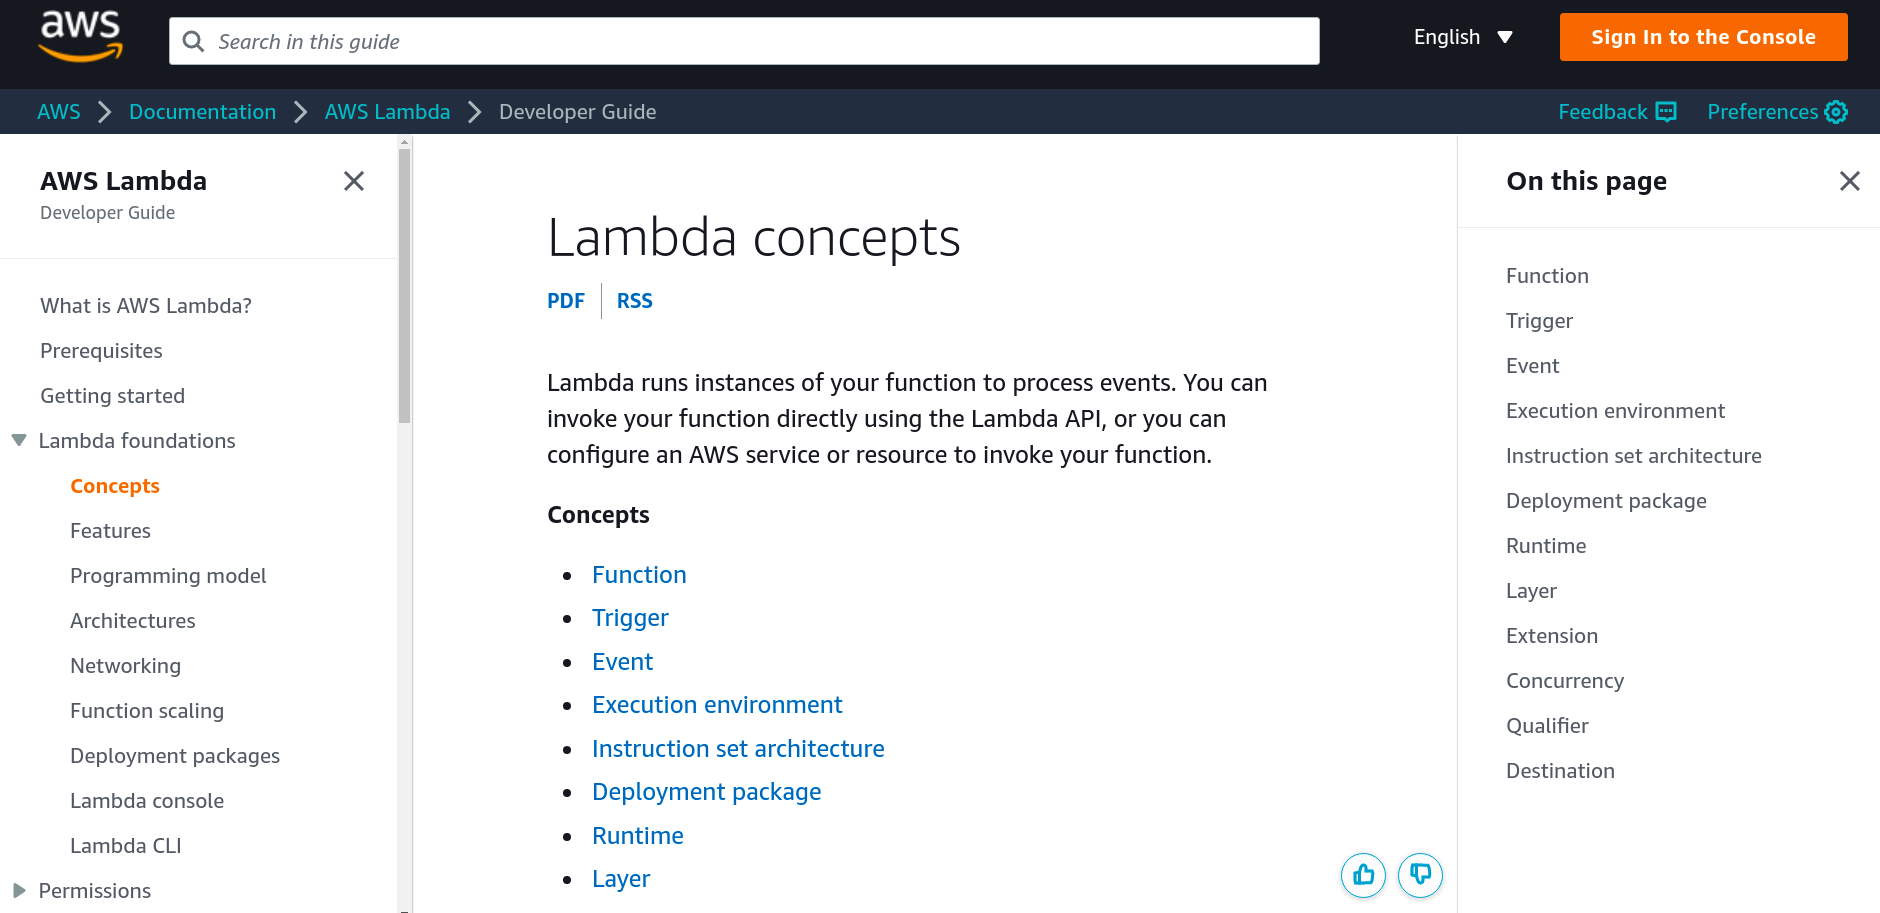
Task: Click the PDF link
Action: point(566,301)
